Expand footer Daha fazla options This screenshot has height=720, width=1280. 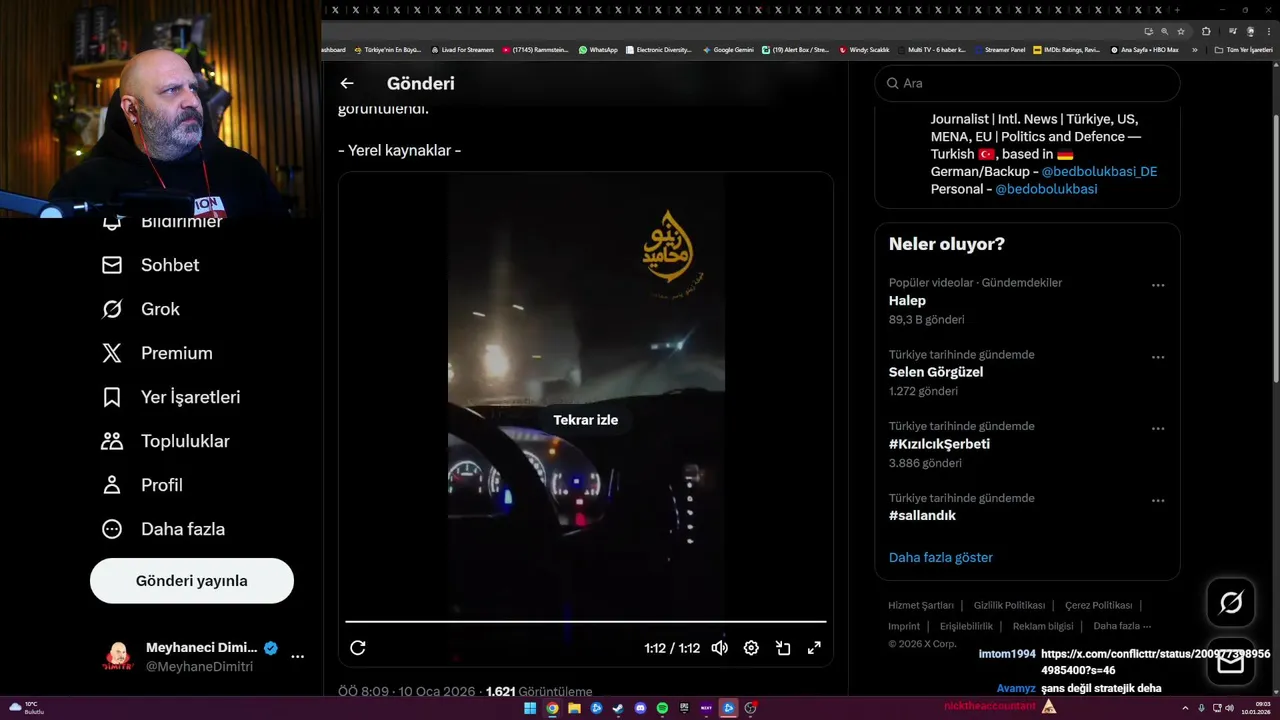coord(1122,626)
